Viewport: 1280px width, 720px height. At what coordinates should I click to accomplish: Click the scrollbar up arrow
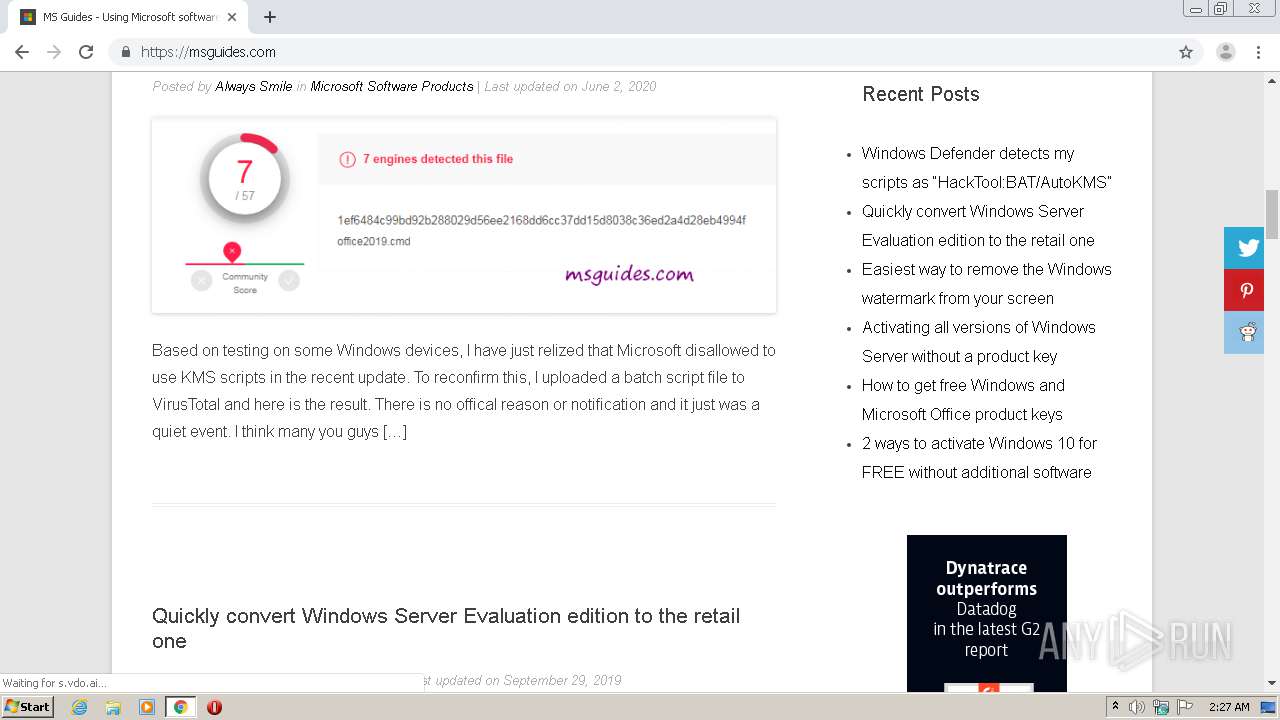pos(1272,79)
